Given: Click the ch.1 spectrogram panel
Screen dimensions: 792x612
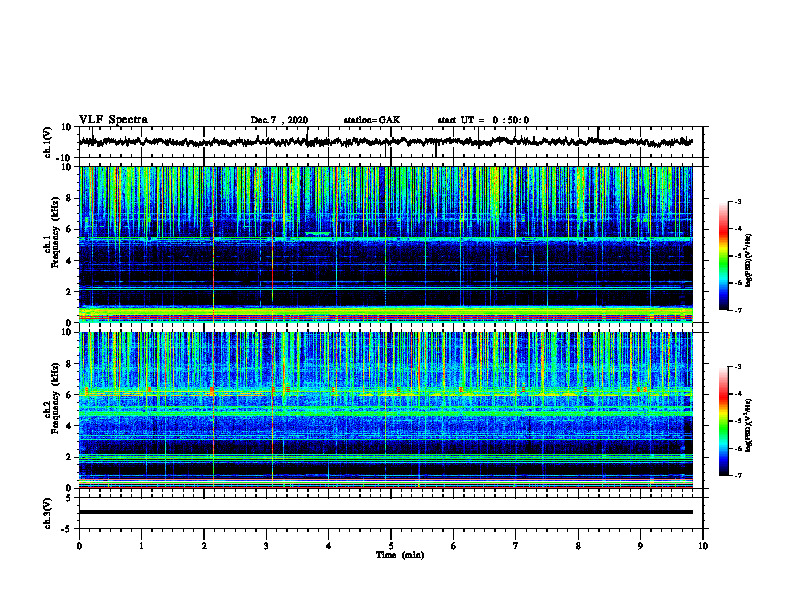Looking at the screenshot, I should point(386,244).
